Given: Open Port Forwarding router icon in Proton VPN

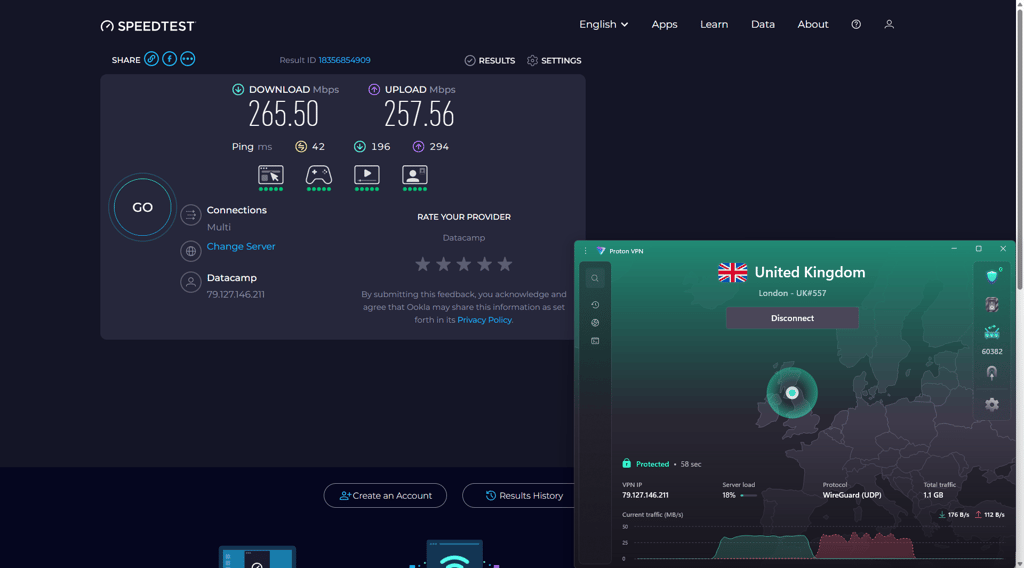Looking at the screenshot, I should tap(992, 332).
